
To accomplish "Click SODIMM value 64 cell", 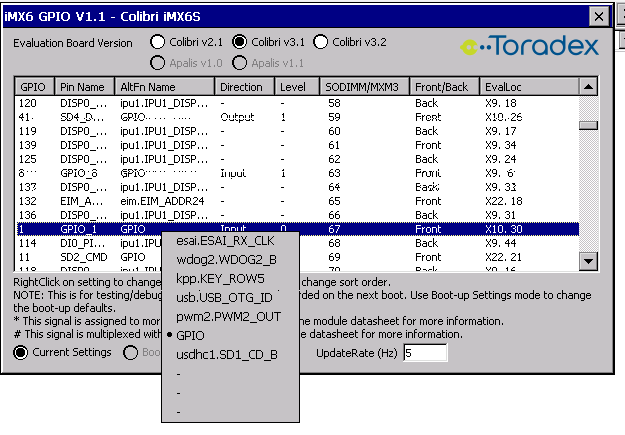I will coord(334,187).
